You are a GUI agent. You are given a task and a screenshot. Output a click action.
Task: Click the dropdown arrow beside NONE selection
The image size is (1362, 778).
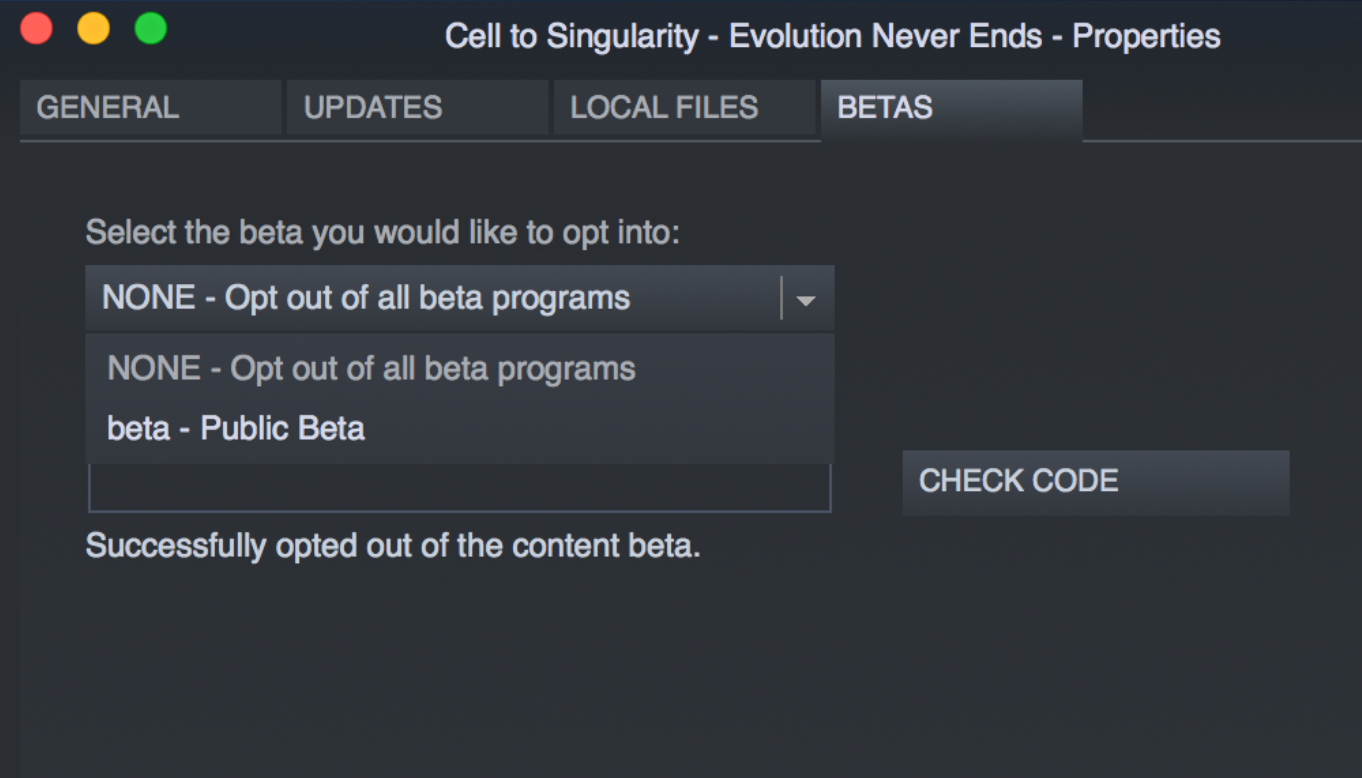point(806,299)
